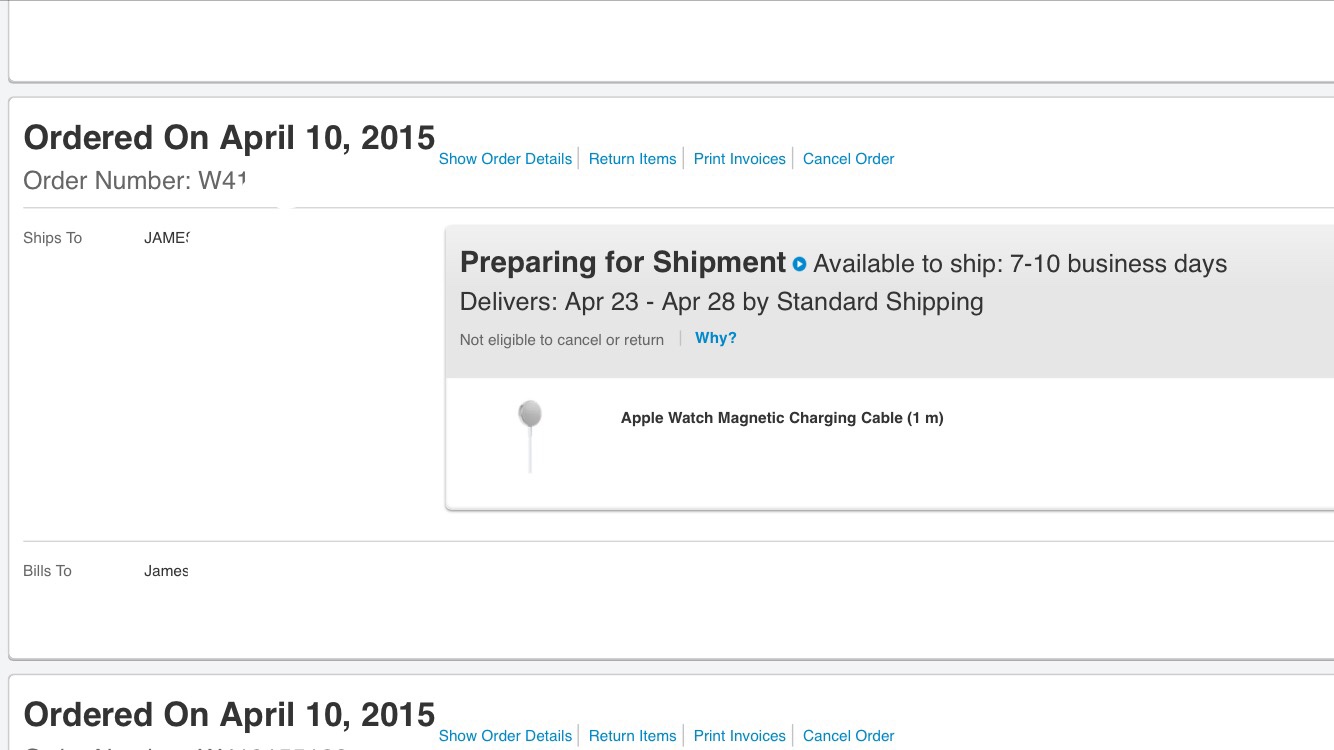Click the Ships To label
Viewport: 1334px width, 750px height.
(x=52, y=238)
